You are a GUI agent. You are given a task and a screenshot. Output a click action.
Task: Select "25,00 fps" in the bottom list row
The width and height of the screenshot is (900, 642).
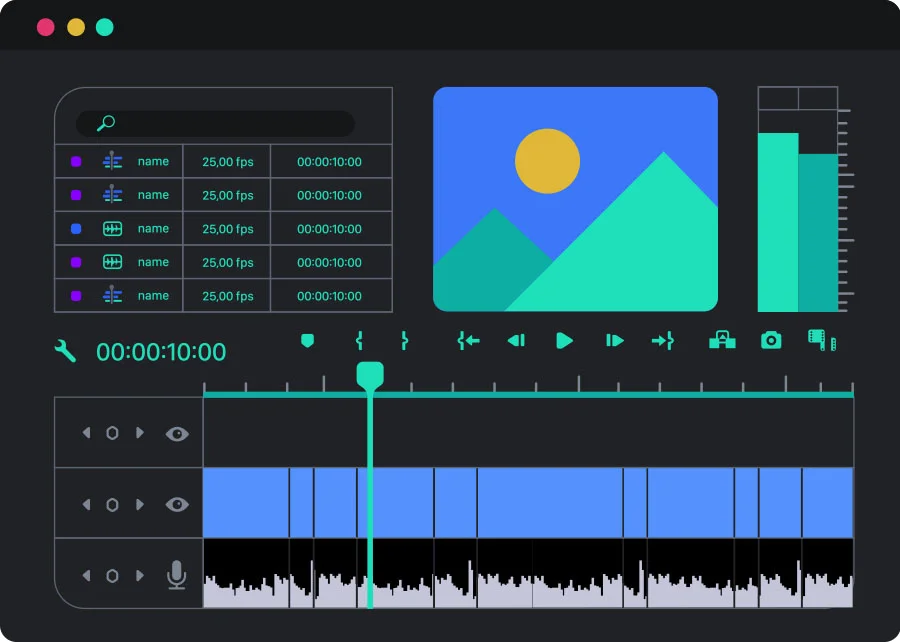coord(228,296)
